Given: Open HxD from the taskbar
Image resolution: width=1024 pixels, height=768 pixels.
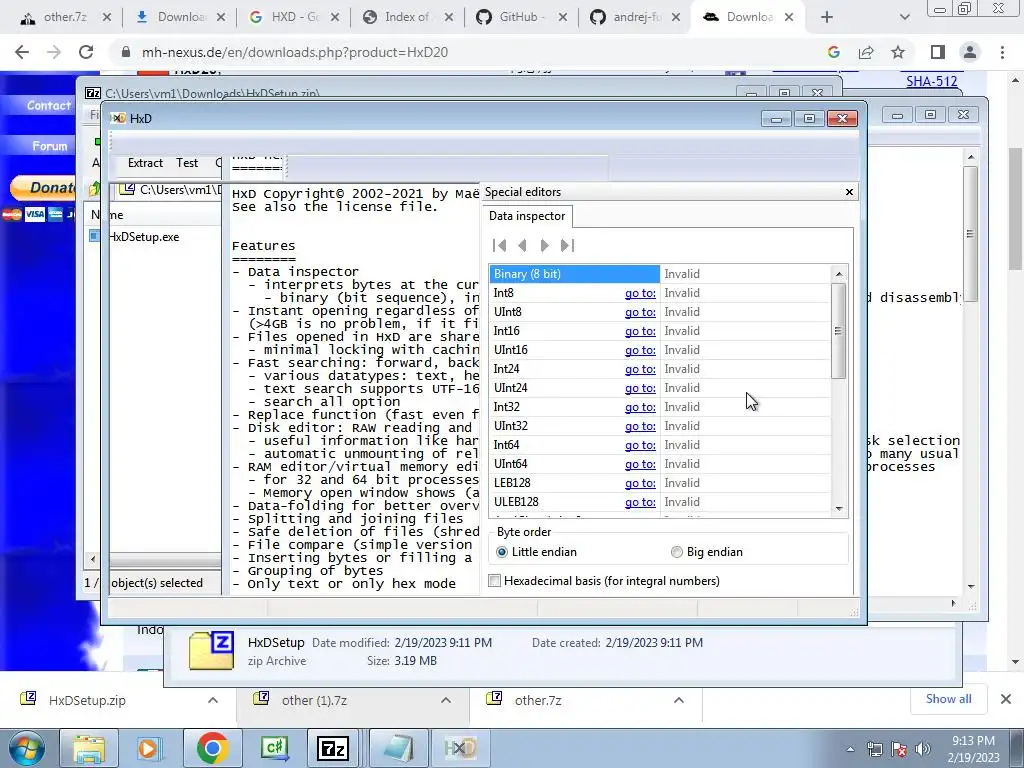Looking at the screenshot, I should (x=460, y=748).
